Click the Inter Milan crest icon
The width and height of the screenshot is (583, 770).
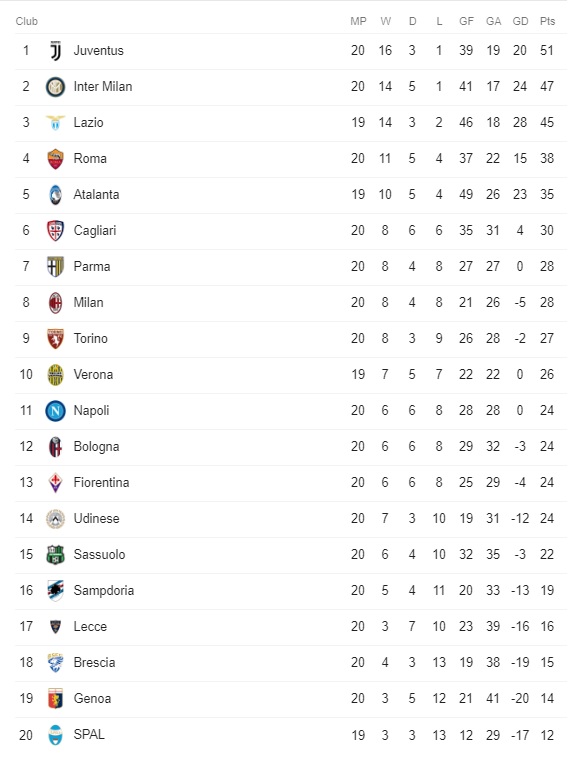56,87
